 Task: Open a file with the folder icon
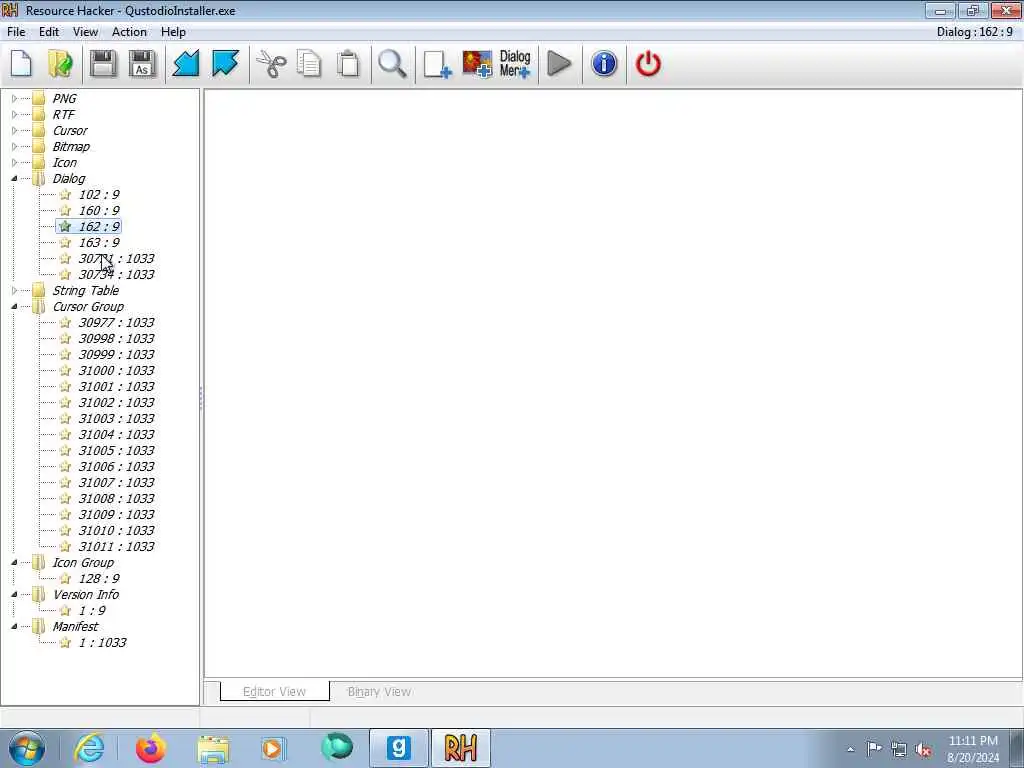tap(61, 64)
